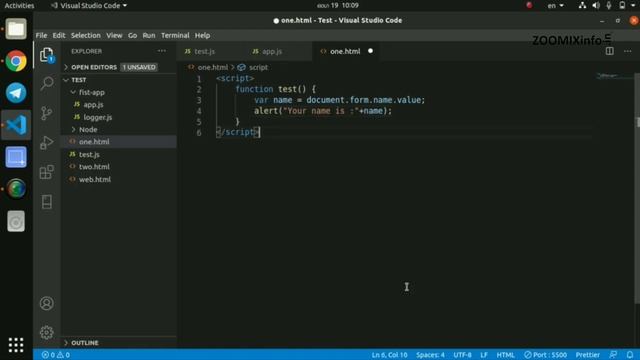The height and width of the screenshot is (360, 640).
Task: Open Visual Studio Code app menu in top bar
Action: pyautogui.click(x=89, y=5)
